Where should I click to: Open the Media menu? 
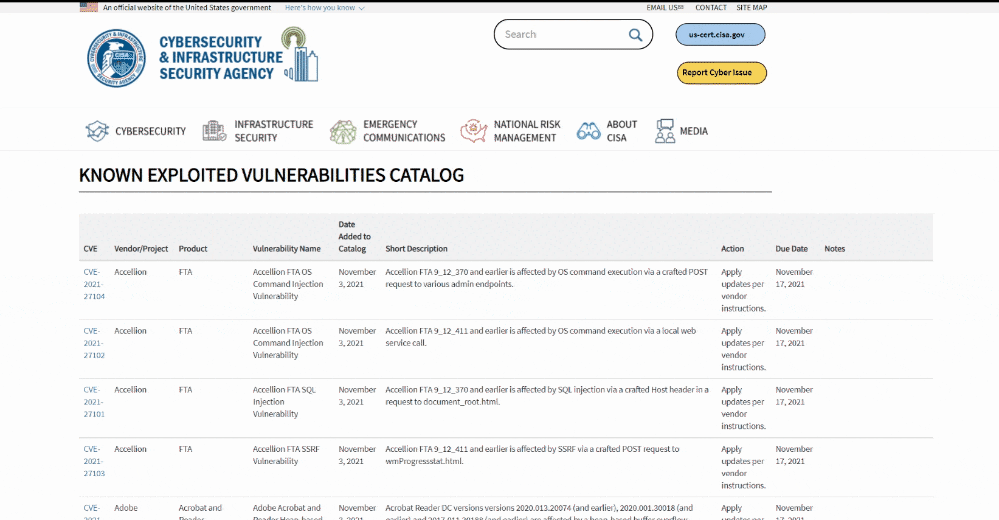click(x=693, y=131)
